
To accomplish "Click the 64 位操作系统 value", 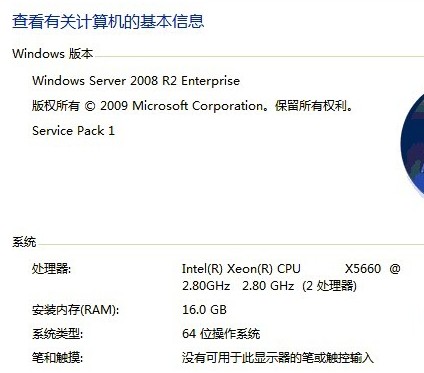I will tap(221, 334).
